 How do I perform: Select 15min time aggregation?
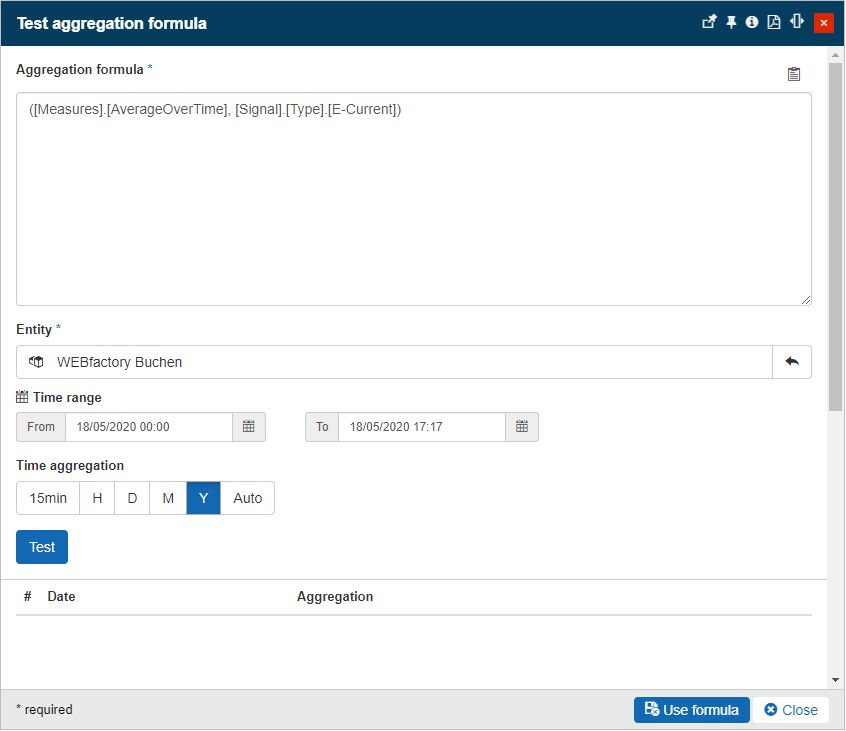point(48,498)
